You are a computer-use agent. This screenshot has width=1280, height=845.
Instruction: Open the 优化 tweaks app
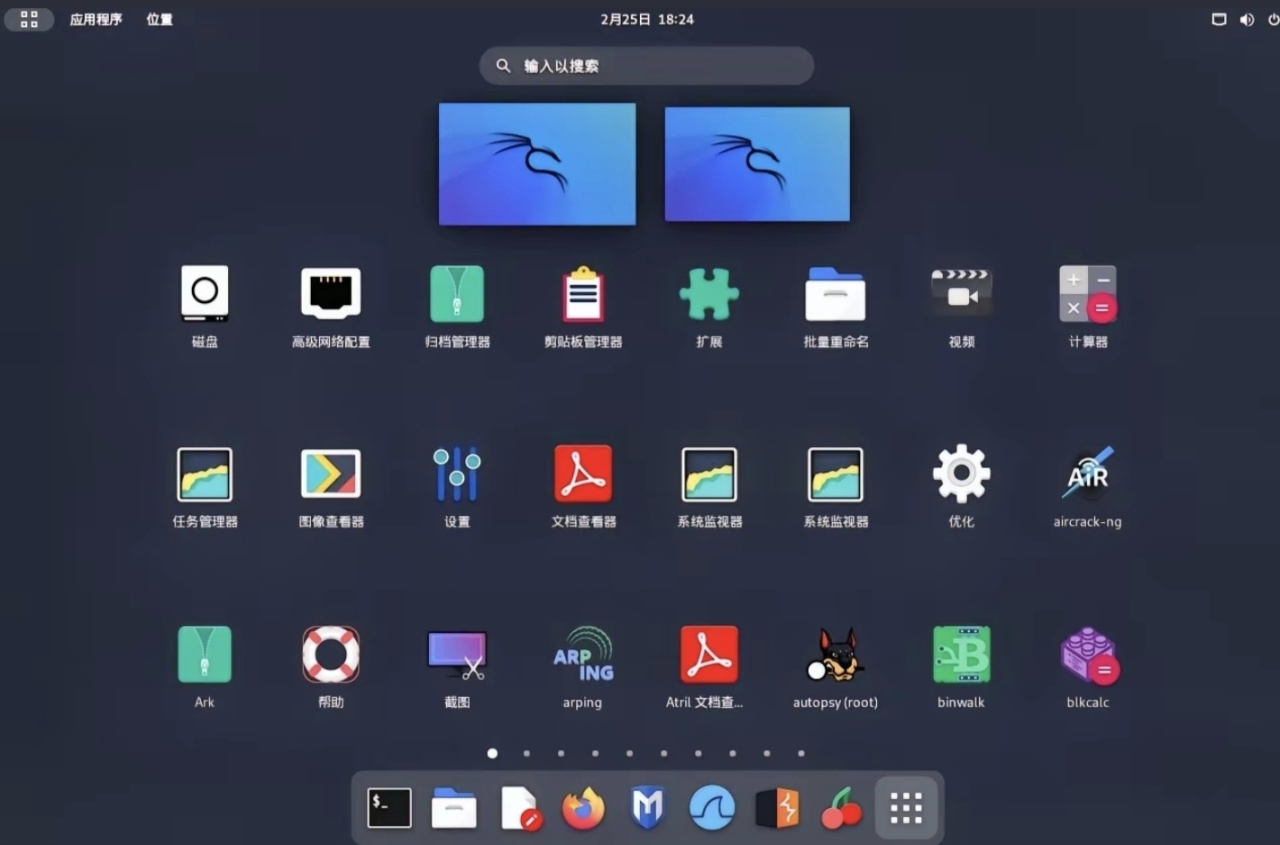(x=961, y=474)
